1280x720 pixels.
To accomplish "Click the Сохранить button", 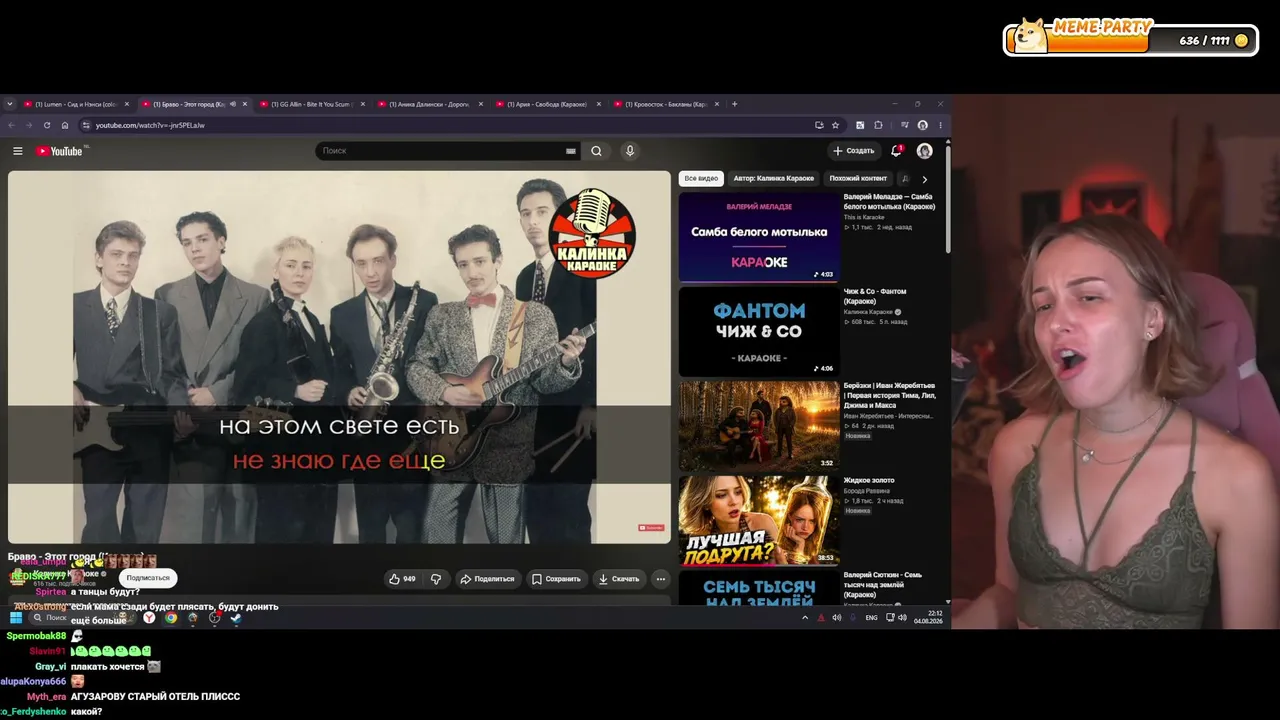I will (x=556, y=579).
